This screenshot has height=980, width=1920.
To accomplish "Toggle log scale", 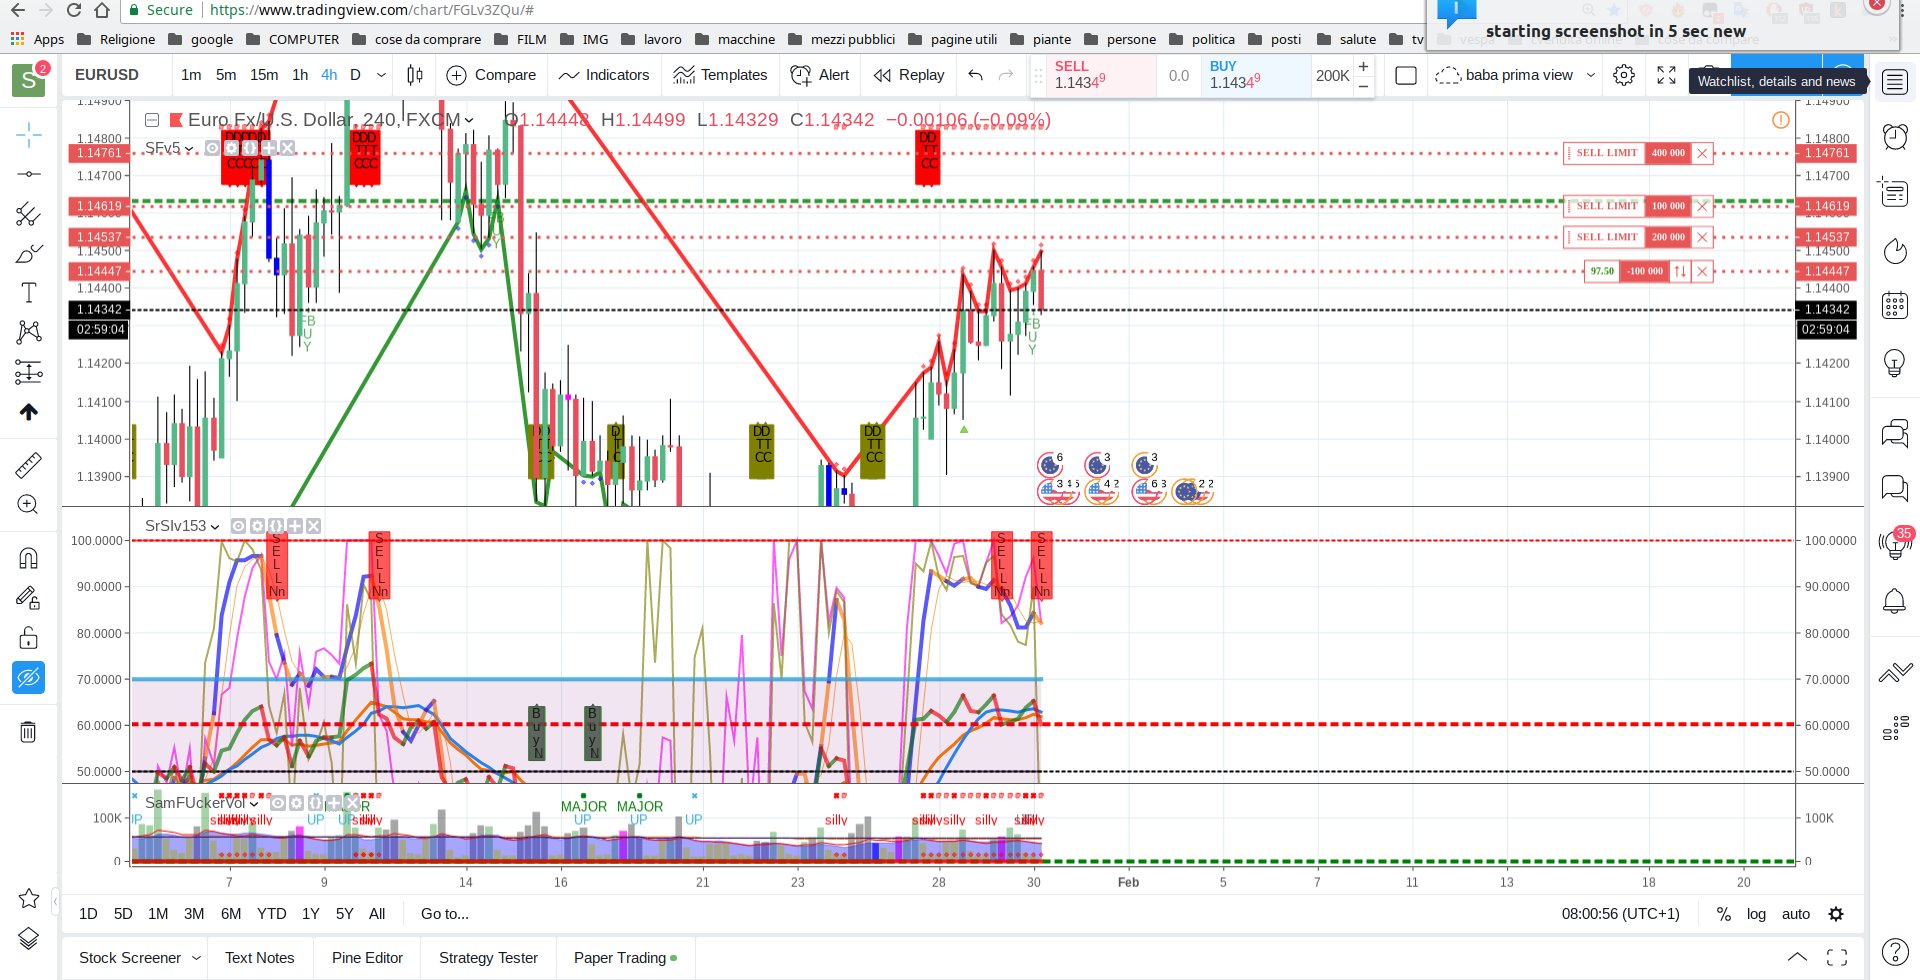I will point(1756,914).
